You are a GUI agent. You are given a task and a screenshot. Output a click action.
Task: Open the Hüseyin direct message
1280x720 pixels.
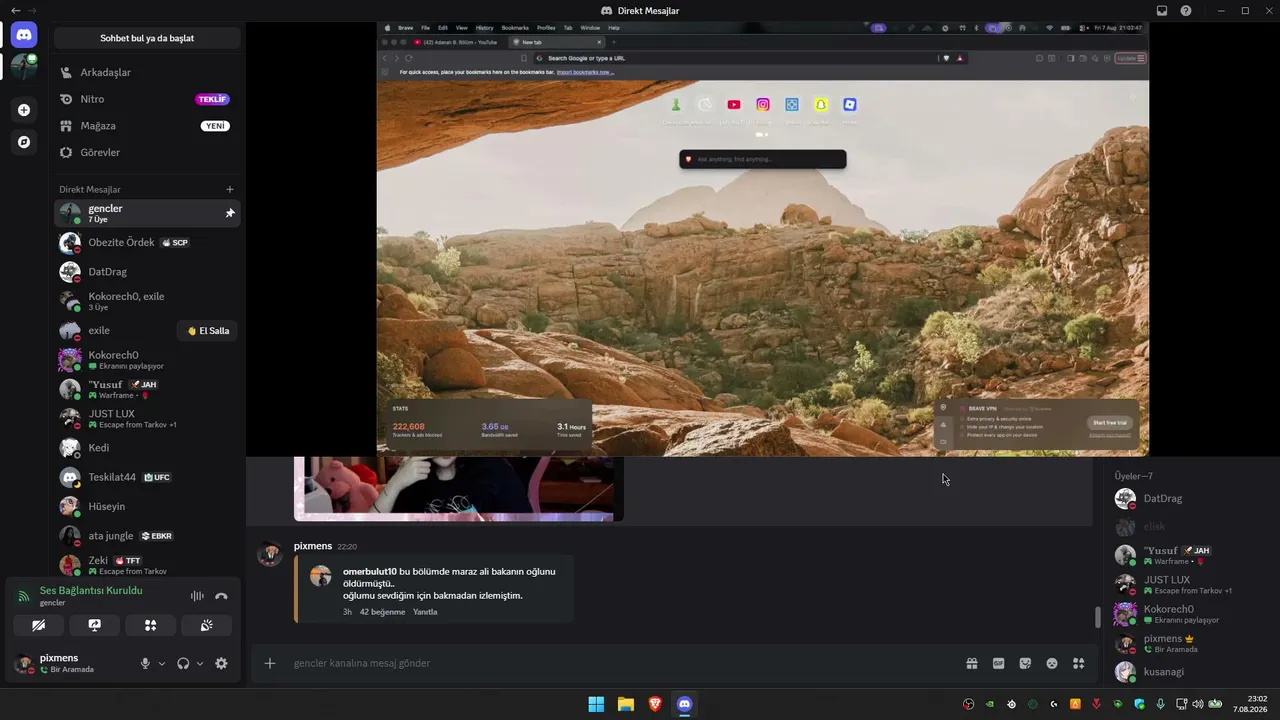pos(147,507)
